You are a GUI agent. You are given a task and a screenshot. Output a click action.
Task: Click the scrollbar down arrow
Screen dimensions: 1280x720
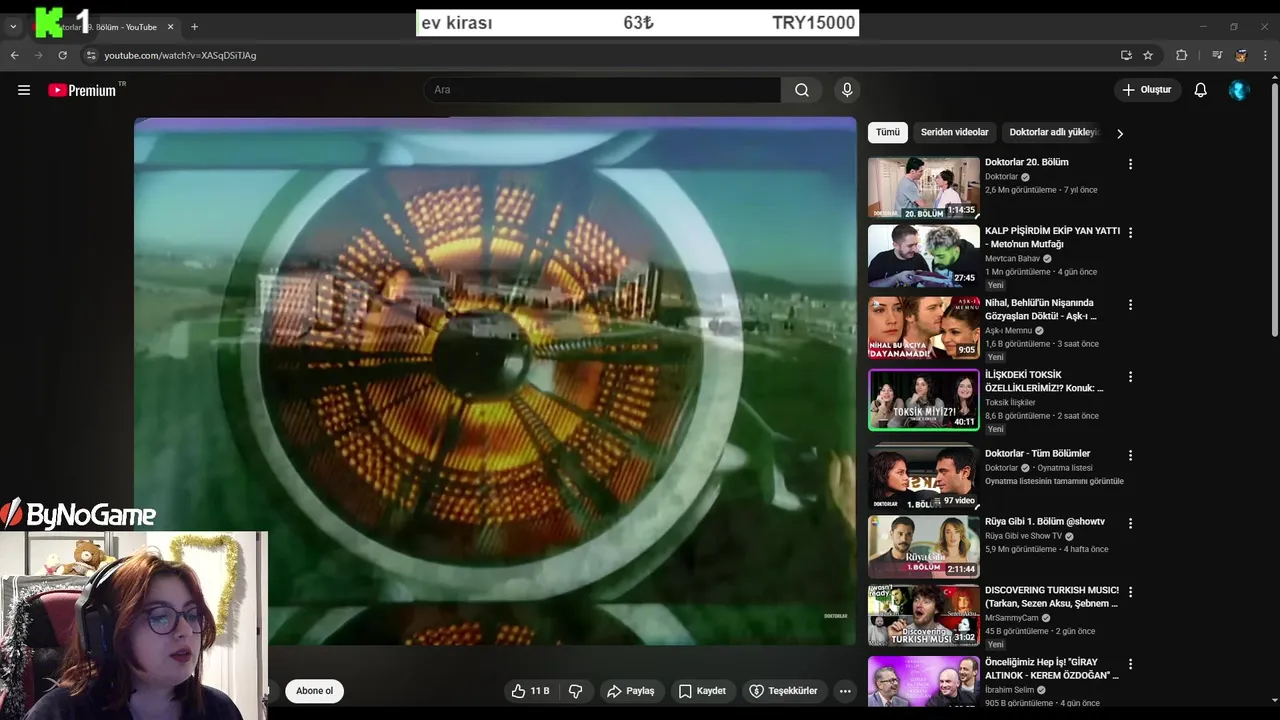1274,701
